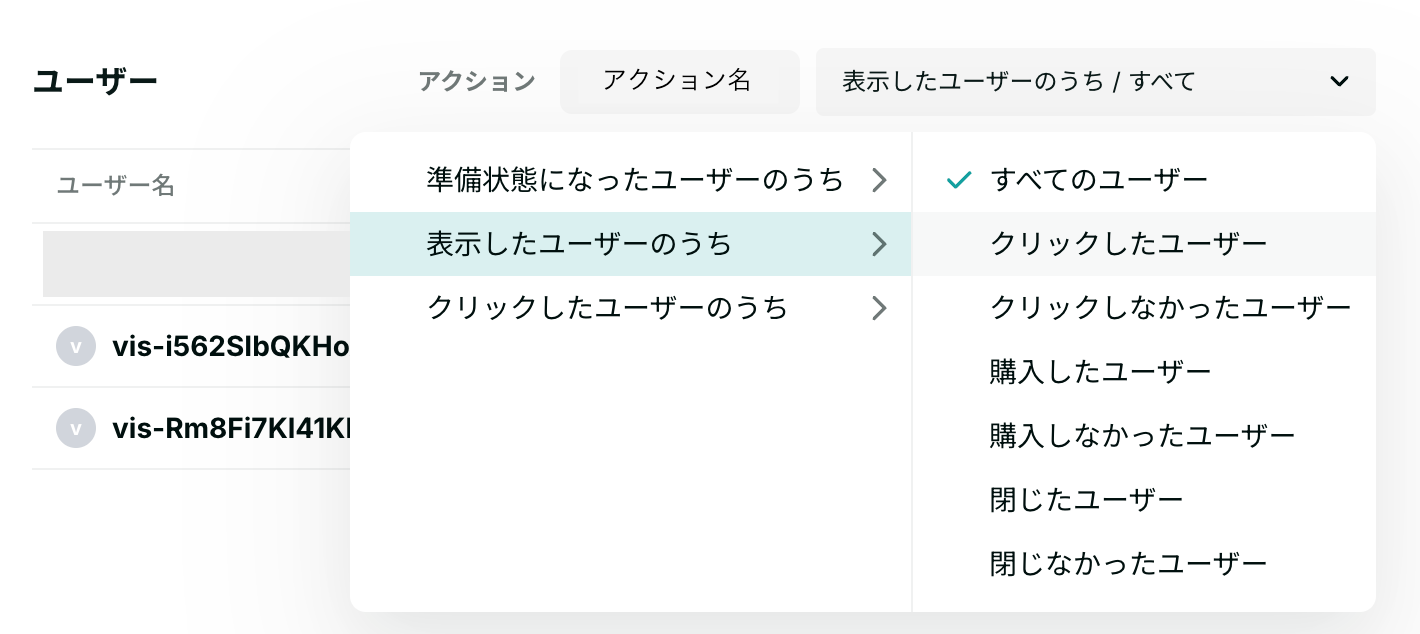Click the chevron arrow on クリックしたユーザーのうち row
1420x634 pixels.
coord(879,308)
